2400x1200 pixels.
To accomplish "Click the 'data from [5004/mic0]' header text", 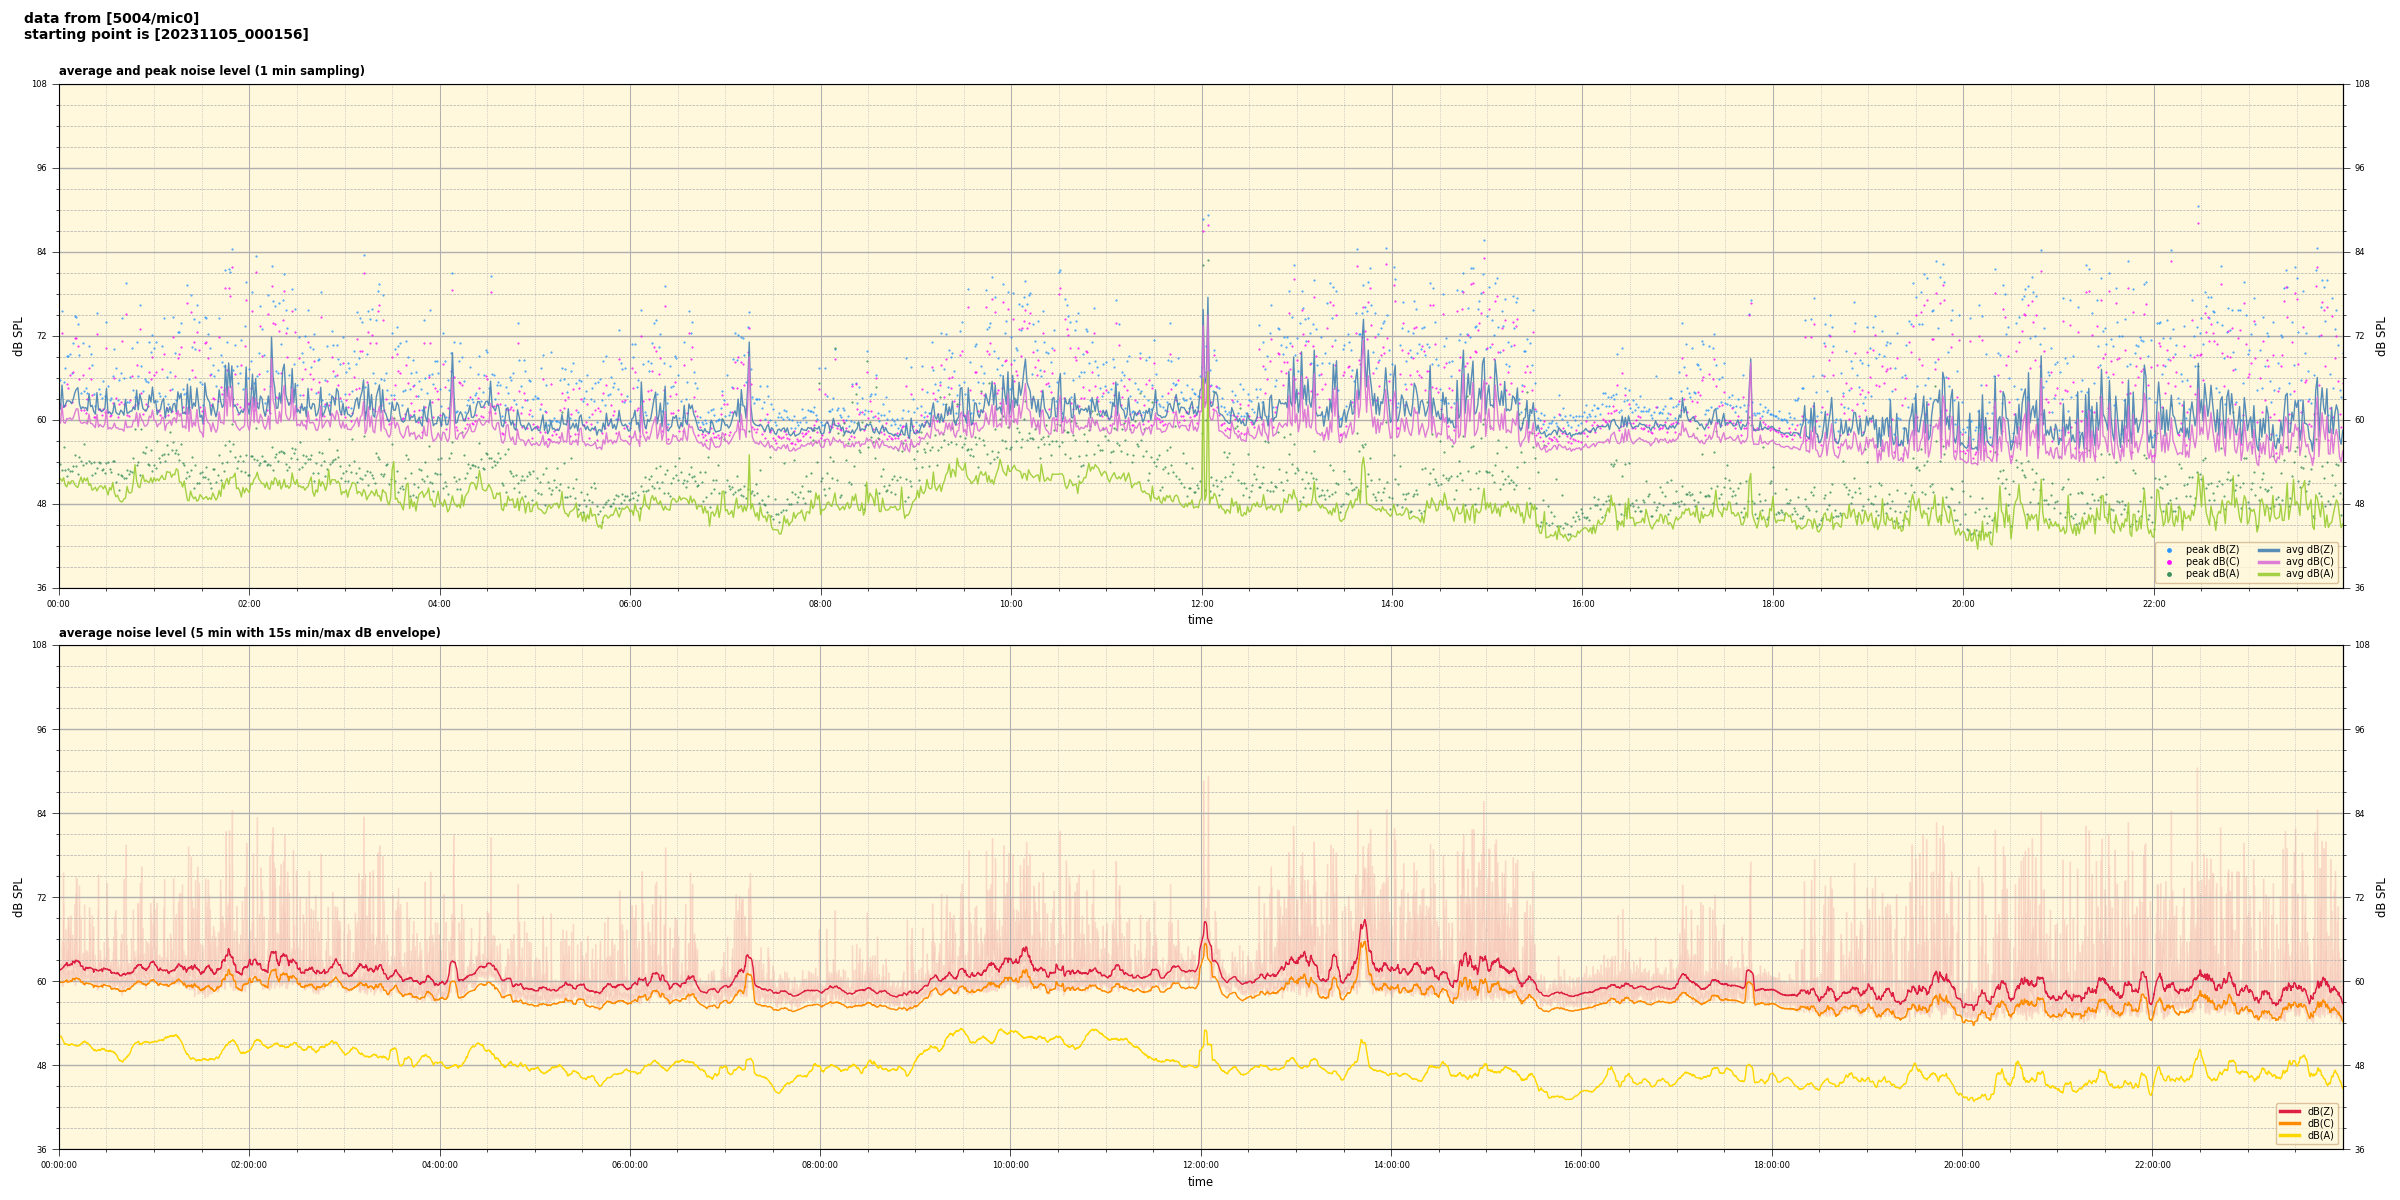I will (111, 18).
